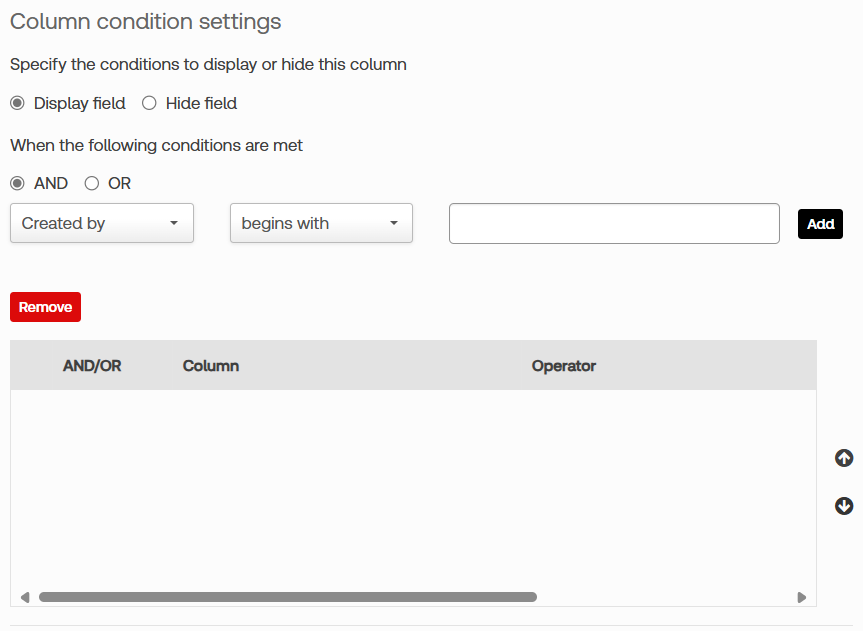Click the Operator column header
Image resolution: width=863 pixels, height=631 pixels.
pyautogui.click(x=563, y=366)
